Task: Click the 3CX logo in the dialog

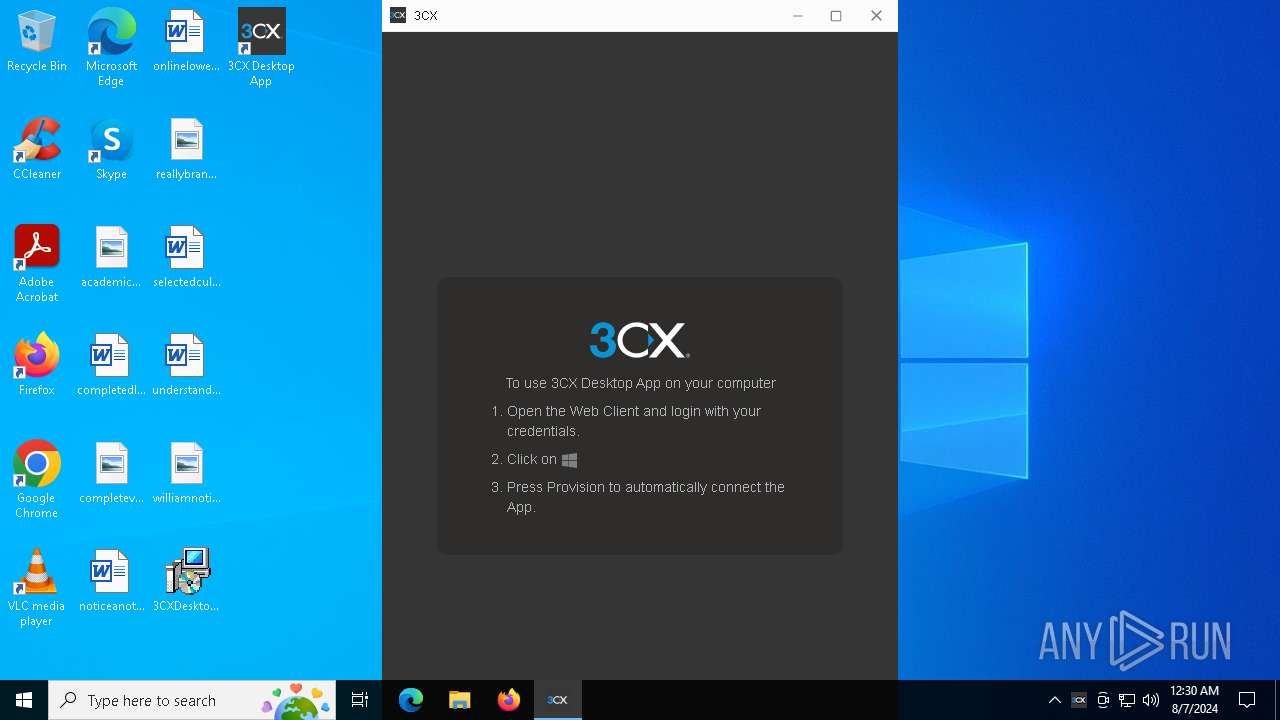Action: [x=640, y=340]
